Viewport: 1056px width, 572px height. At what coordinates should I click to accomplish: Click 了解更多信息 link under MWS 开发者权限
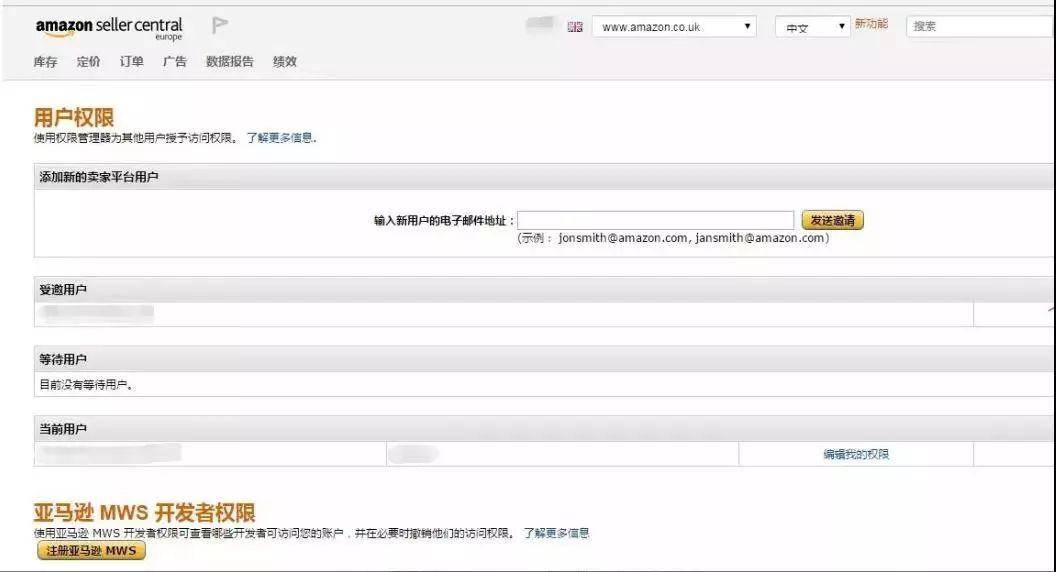pyautogui.click(x=556, y=533)
